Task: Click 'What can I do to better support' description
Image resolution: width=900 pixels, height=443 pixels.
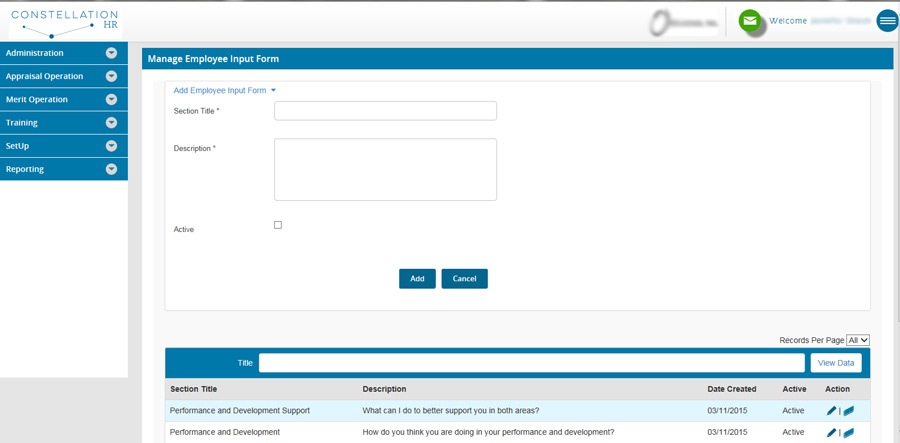Action: (x=451, y=410)
